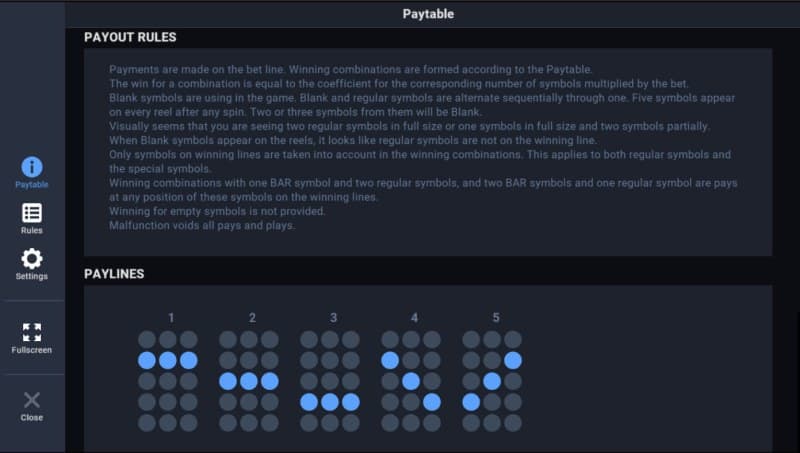Click the number 5 above last payline
The width and height of the screenshot is (800, 453).
click(x=496, y=318)
